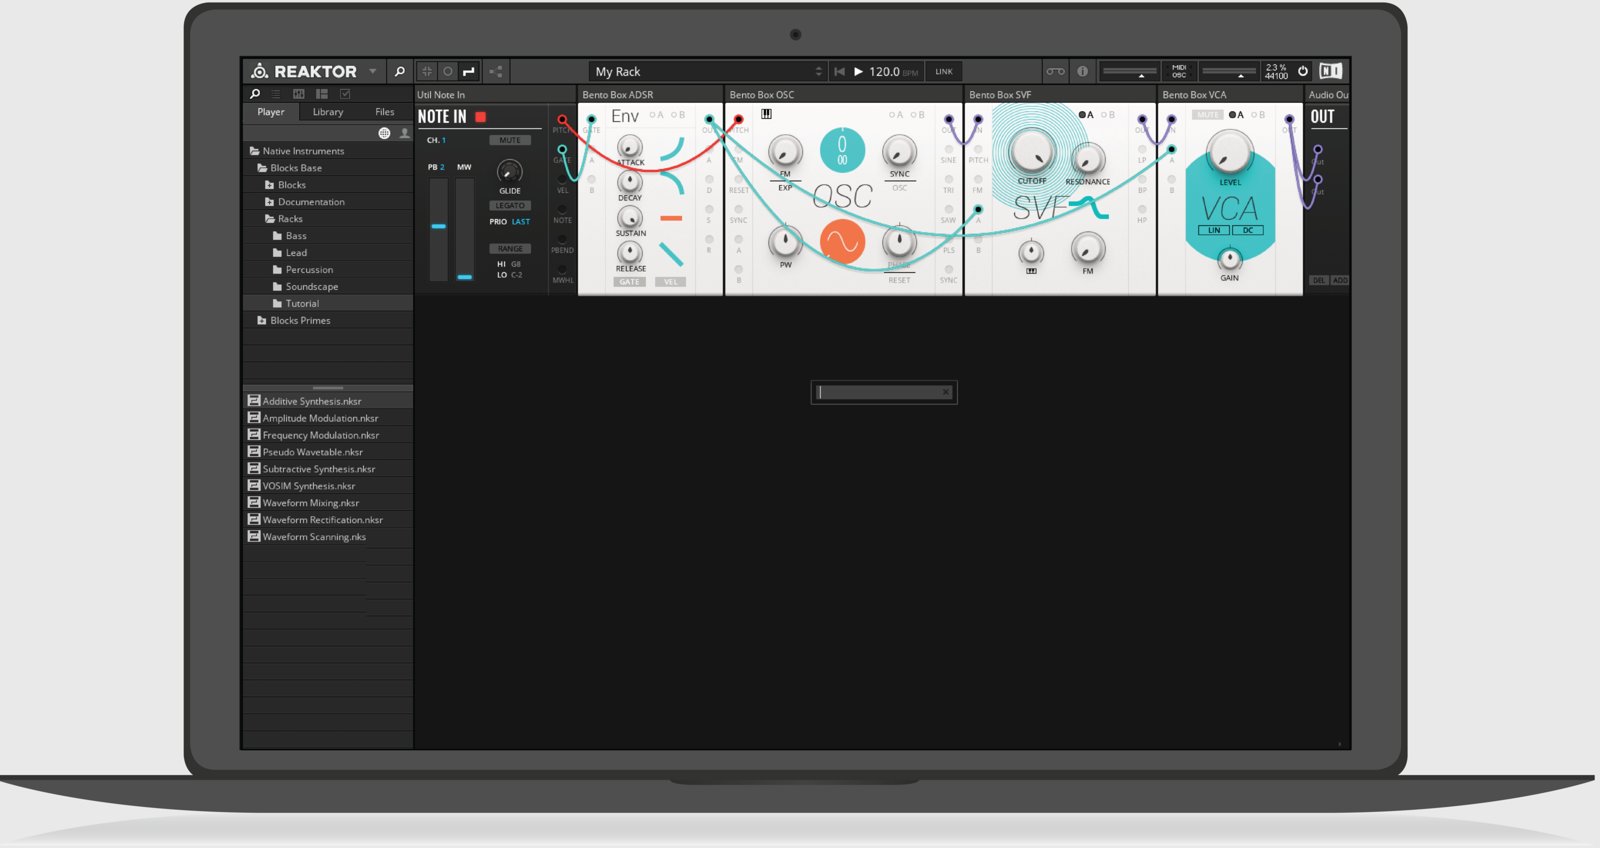1600x848 pixels.
Task: Click the audio engine power icon
Action: [1303, 71]
